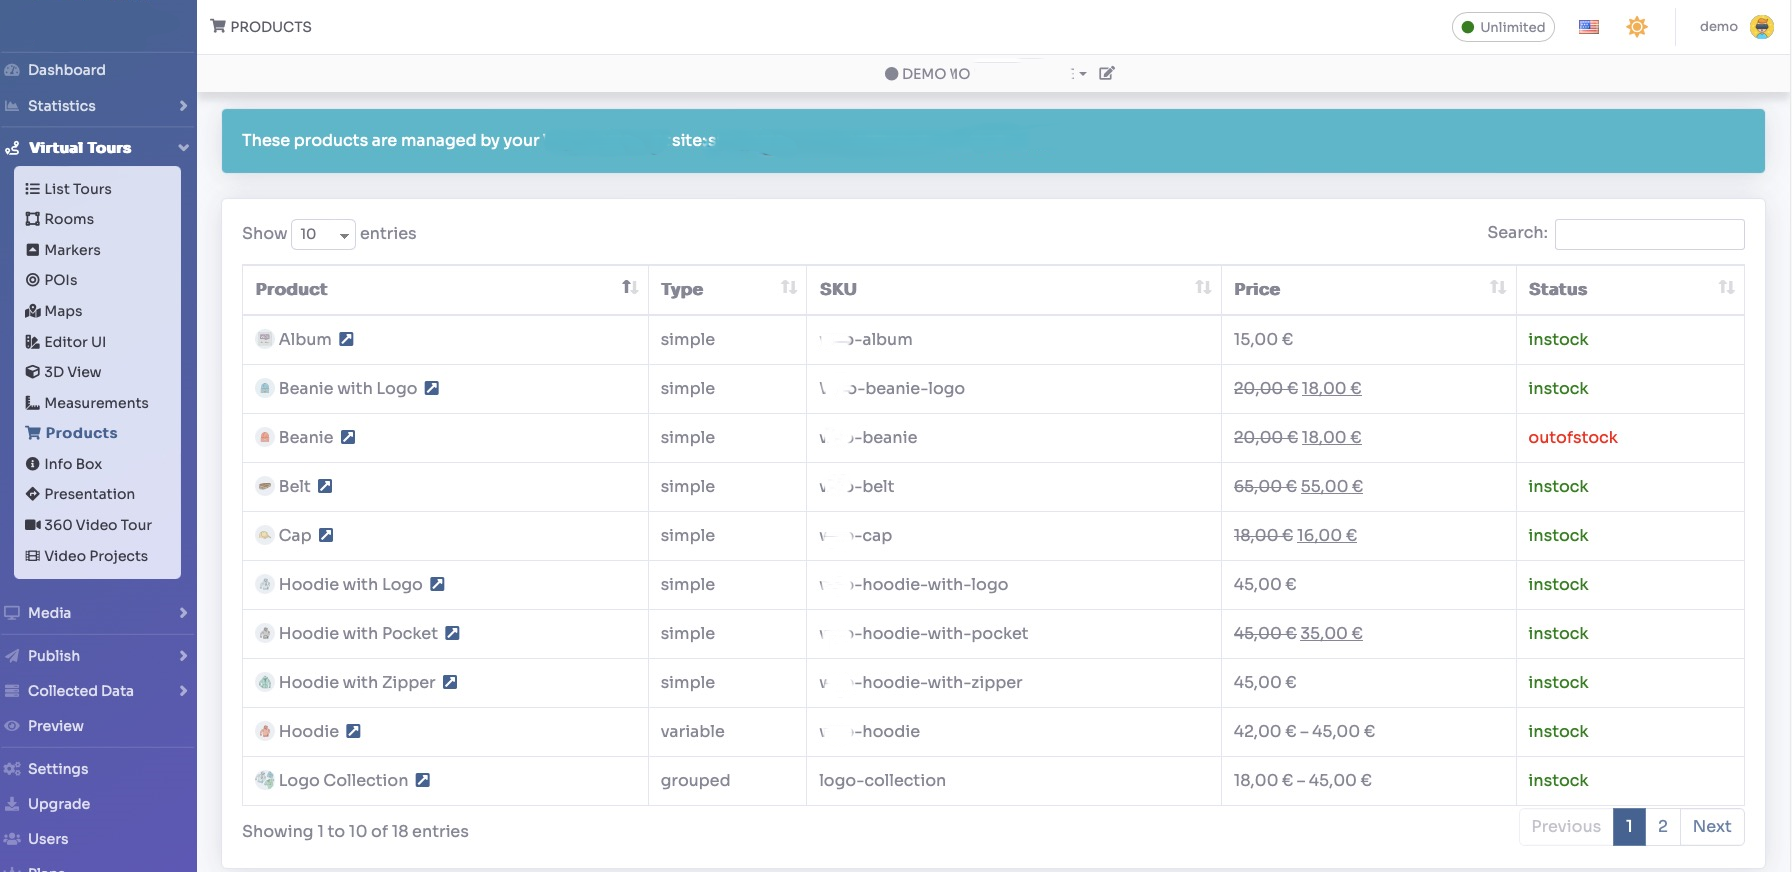Image resolution: width=1792 pixels, height=872 pixels.
Task: Click the edit tour pencil icon in header bar
Action: click(1107, 73)
